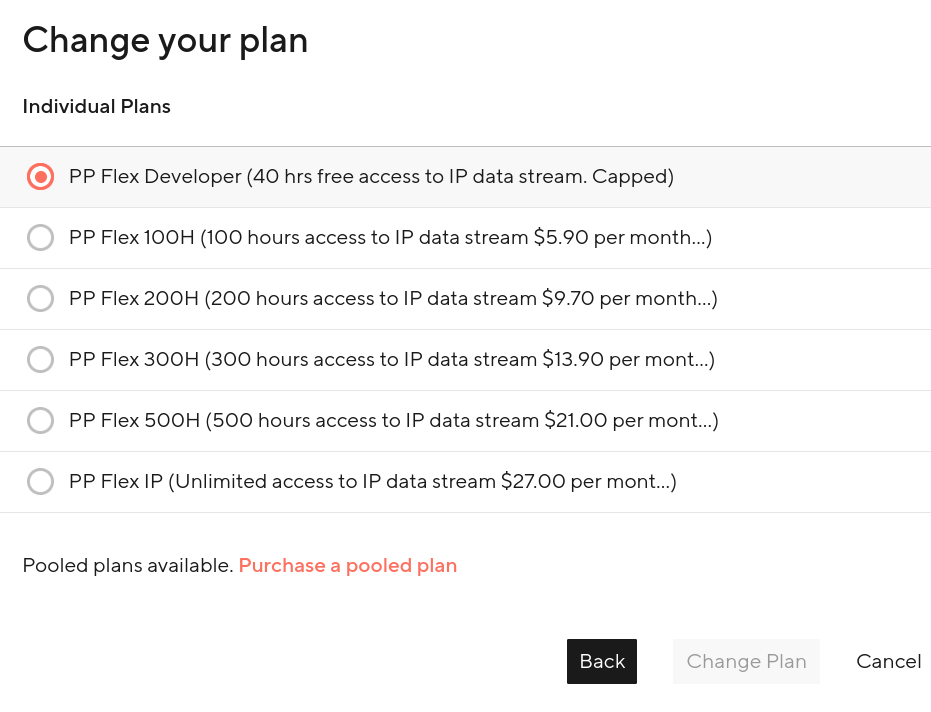931x712 pixels.
Task: Choose the PP Flex IP unlimited radio button
Action: [x=40, y=482]
